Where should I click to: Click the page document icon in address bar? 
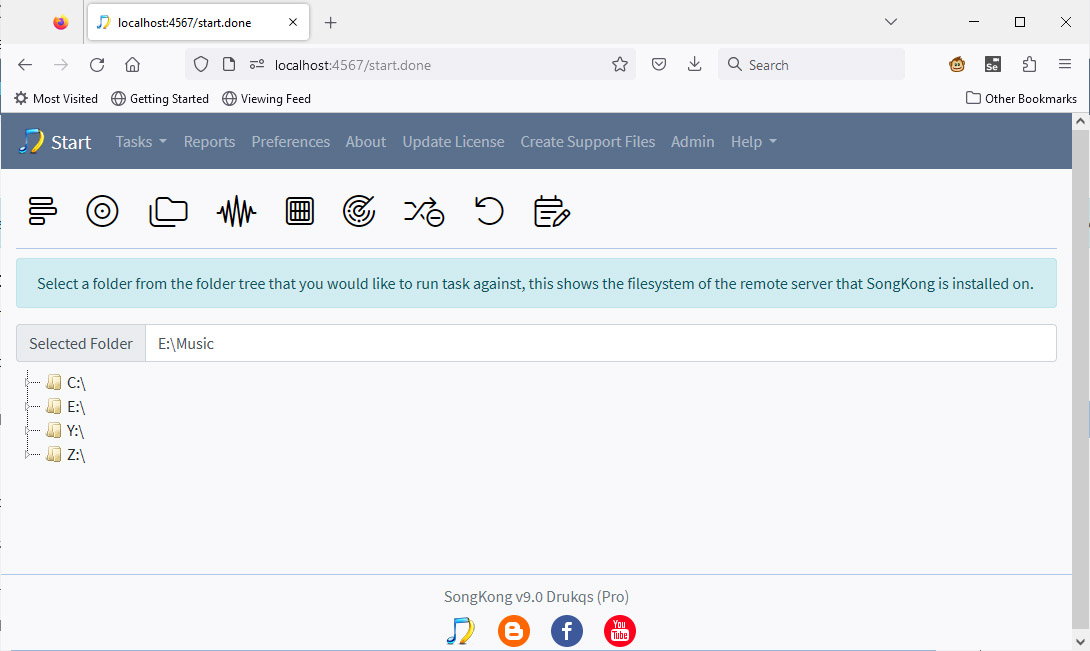(229, 65)
